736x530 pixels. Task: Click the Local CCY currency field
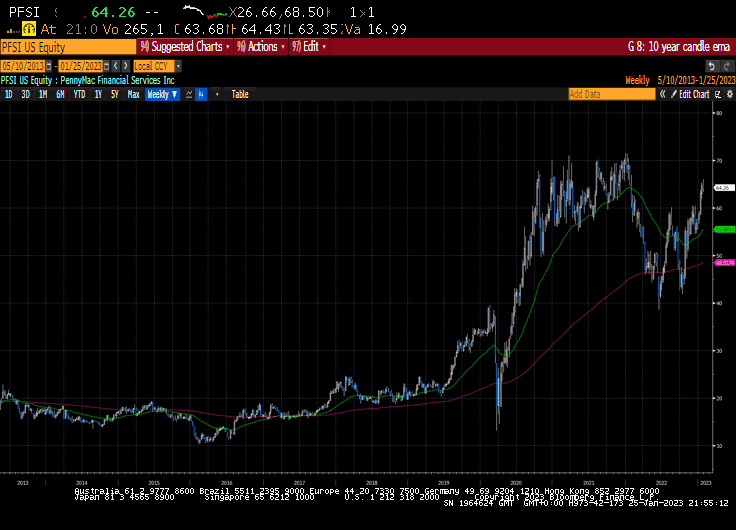coord(154,66)
